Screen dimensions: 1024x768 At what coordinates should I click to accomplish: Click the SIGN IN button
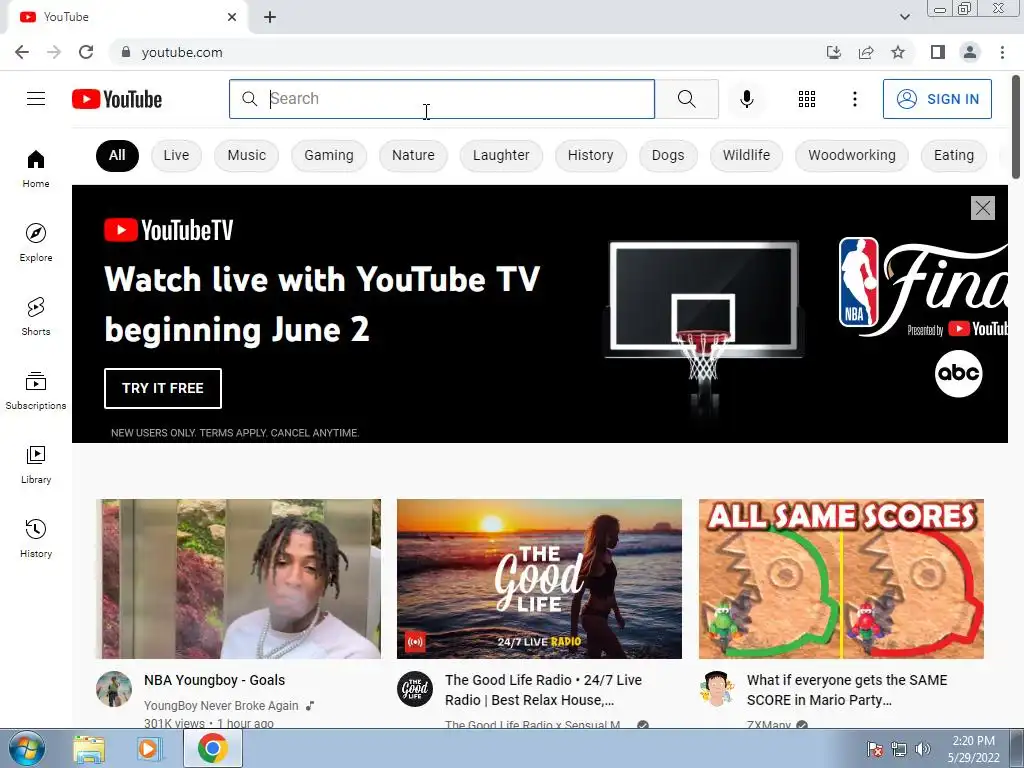click(937, 99)
